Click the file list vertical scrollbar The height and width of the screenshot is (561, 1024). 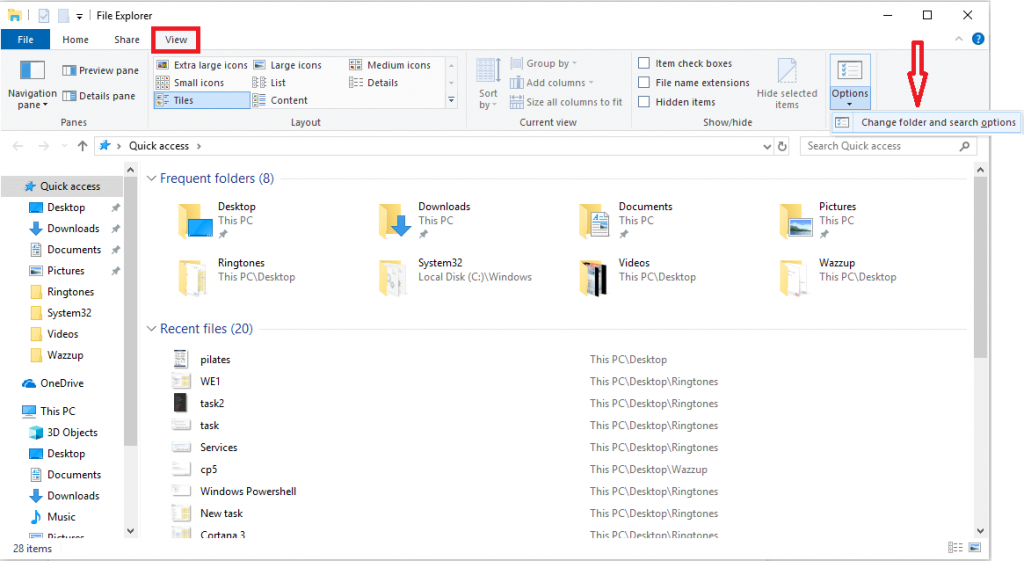coord(980,267)
